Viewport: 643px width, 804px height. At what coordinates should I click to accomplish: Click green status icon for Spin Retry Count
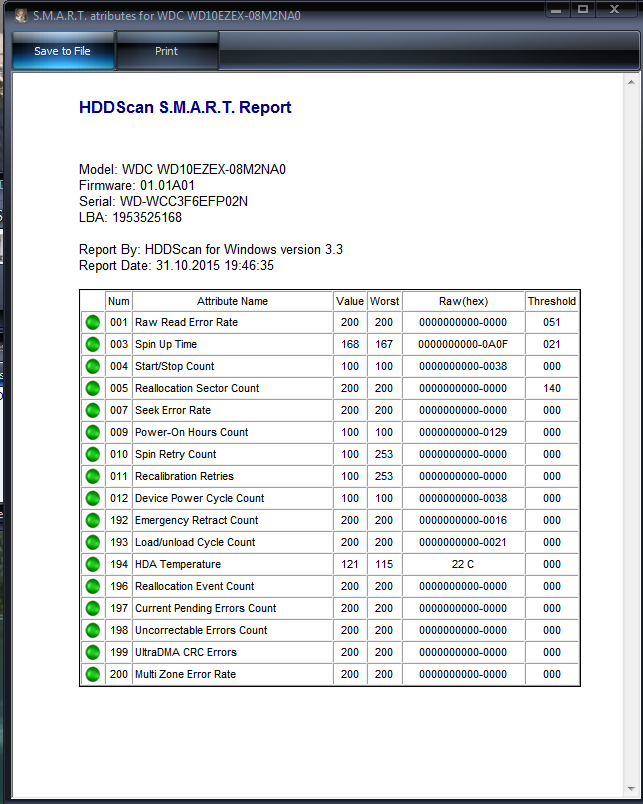click(93, 454)
